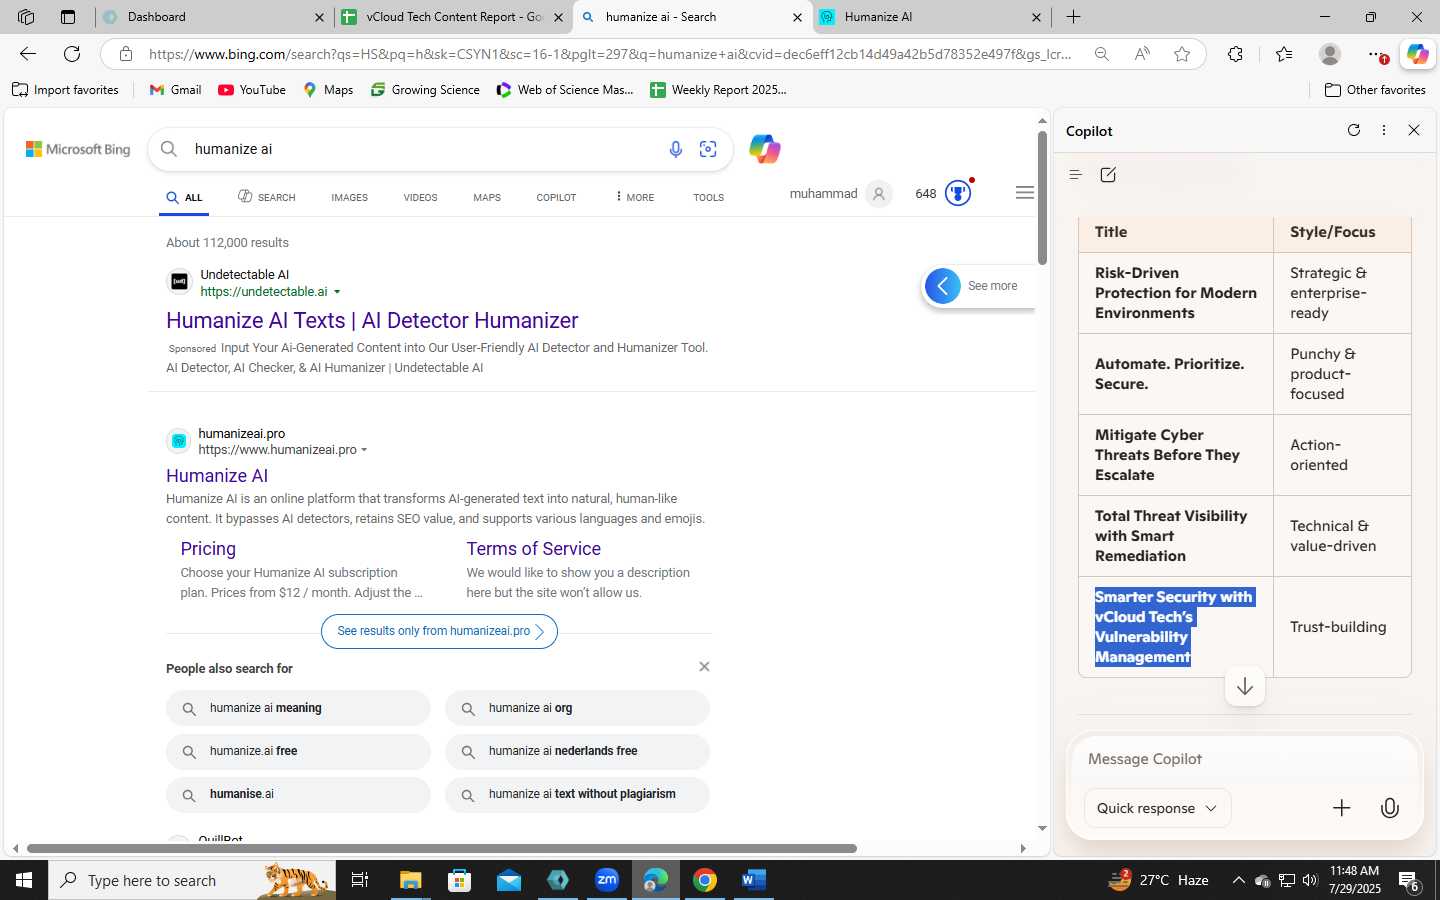
Task: Dismiss the People also search for box
Action: (704, 667)
